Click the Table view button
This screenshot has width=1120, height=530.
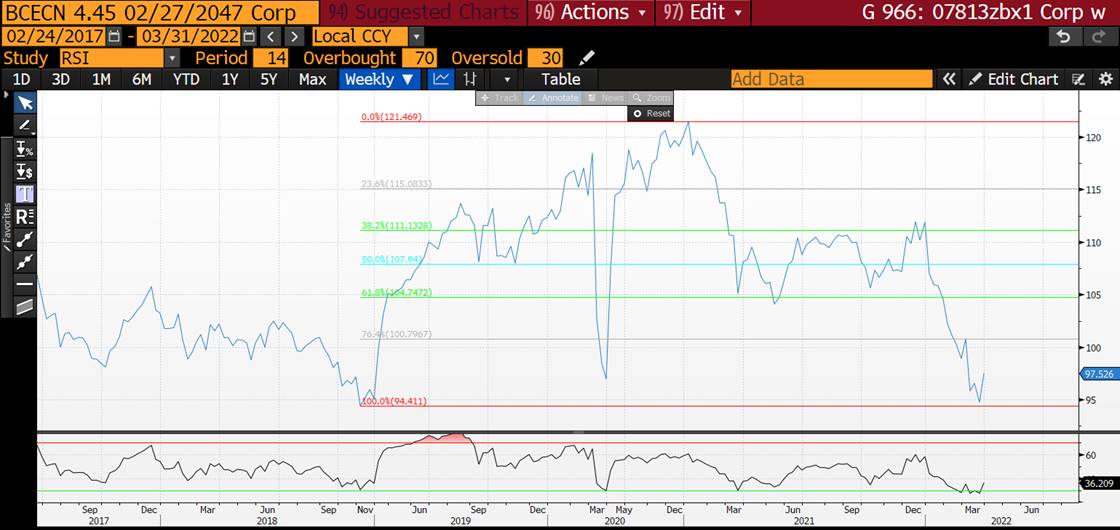point(560,79)
